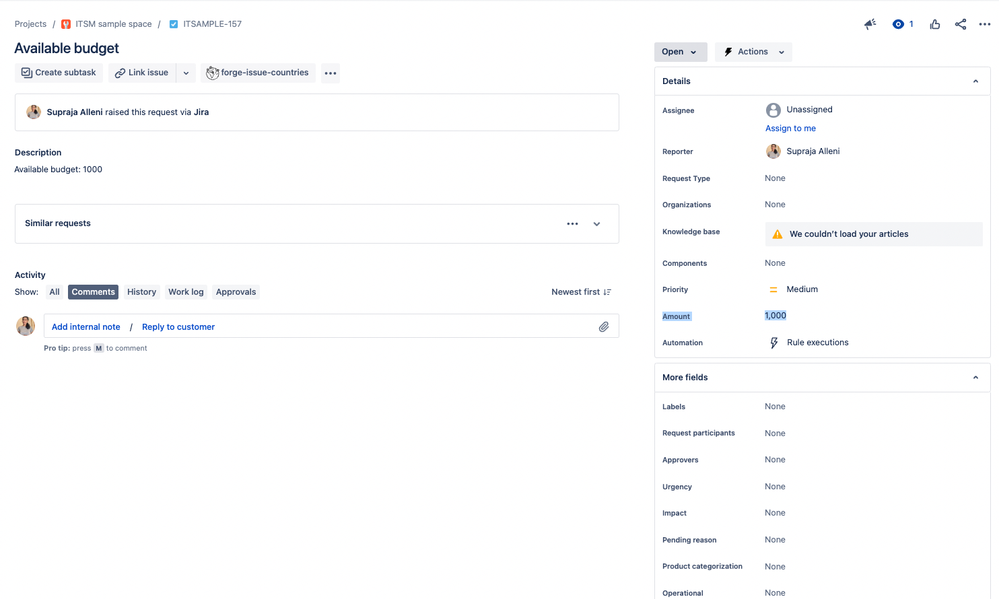Edit the Components None value
Viewport: 999px width, 599px height.
775,263
